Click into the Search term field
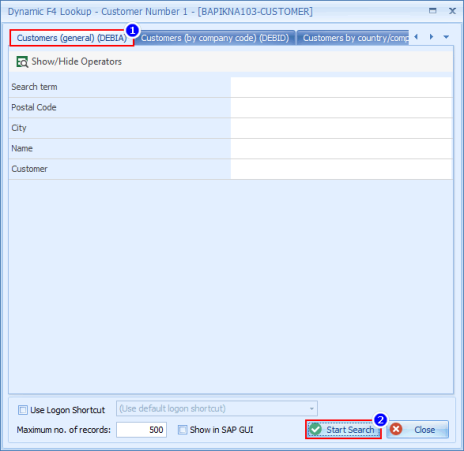The height and width of the screenshot is (451, 464). (341, 87)
